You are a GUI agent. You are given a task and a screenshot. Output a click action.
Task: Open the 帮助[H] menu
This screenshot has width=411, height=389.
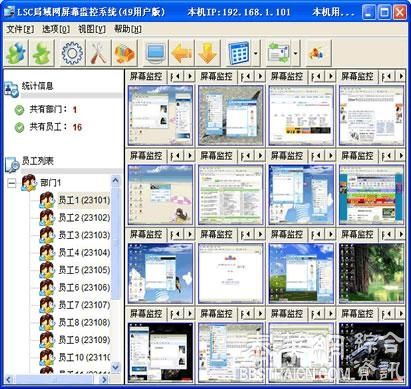coord(128,29)
